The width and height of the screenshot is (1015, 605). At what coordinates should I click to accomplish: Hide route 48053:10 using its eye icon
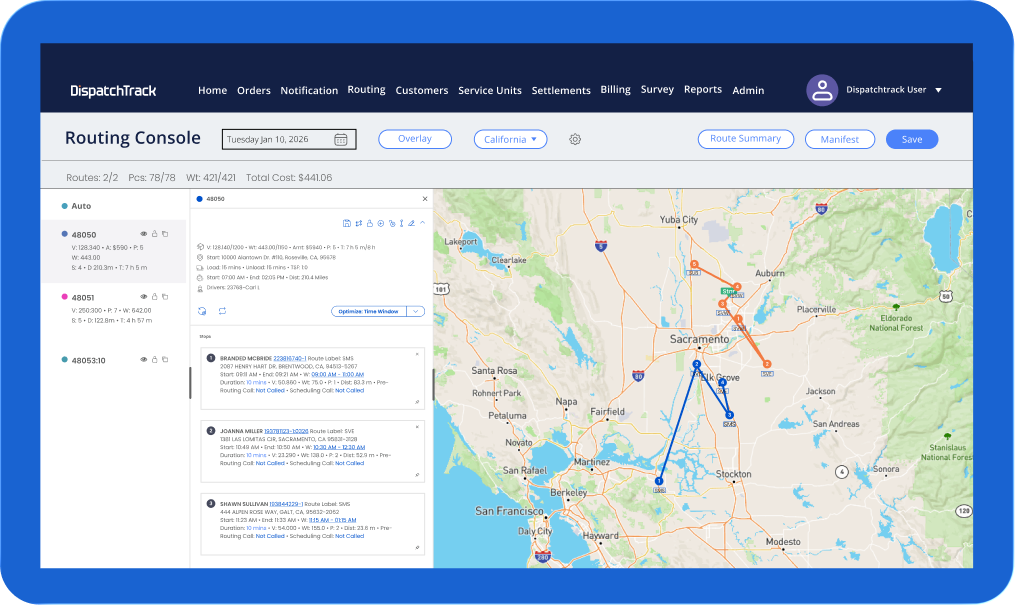144,360
